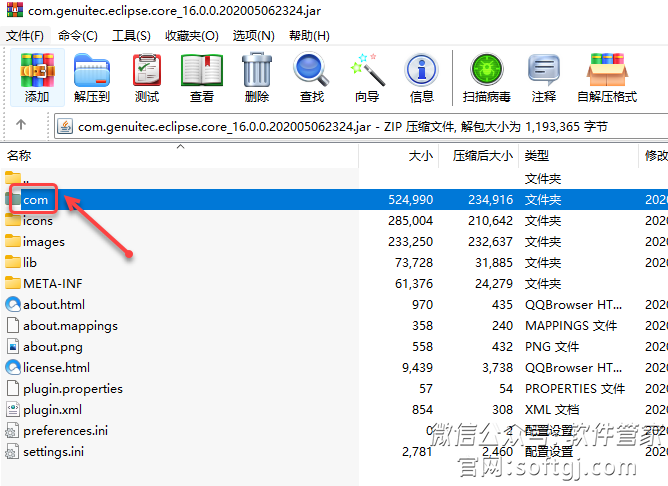668x486 pixels.
Task: Click the jar file icon in address bar
Action: (x=65, y=126)
